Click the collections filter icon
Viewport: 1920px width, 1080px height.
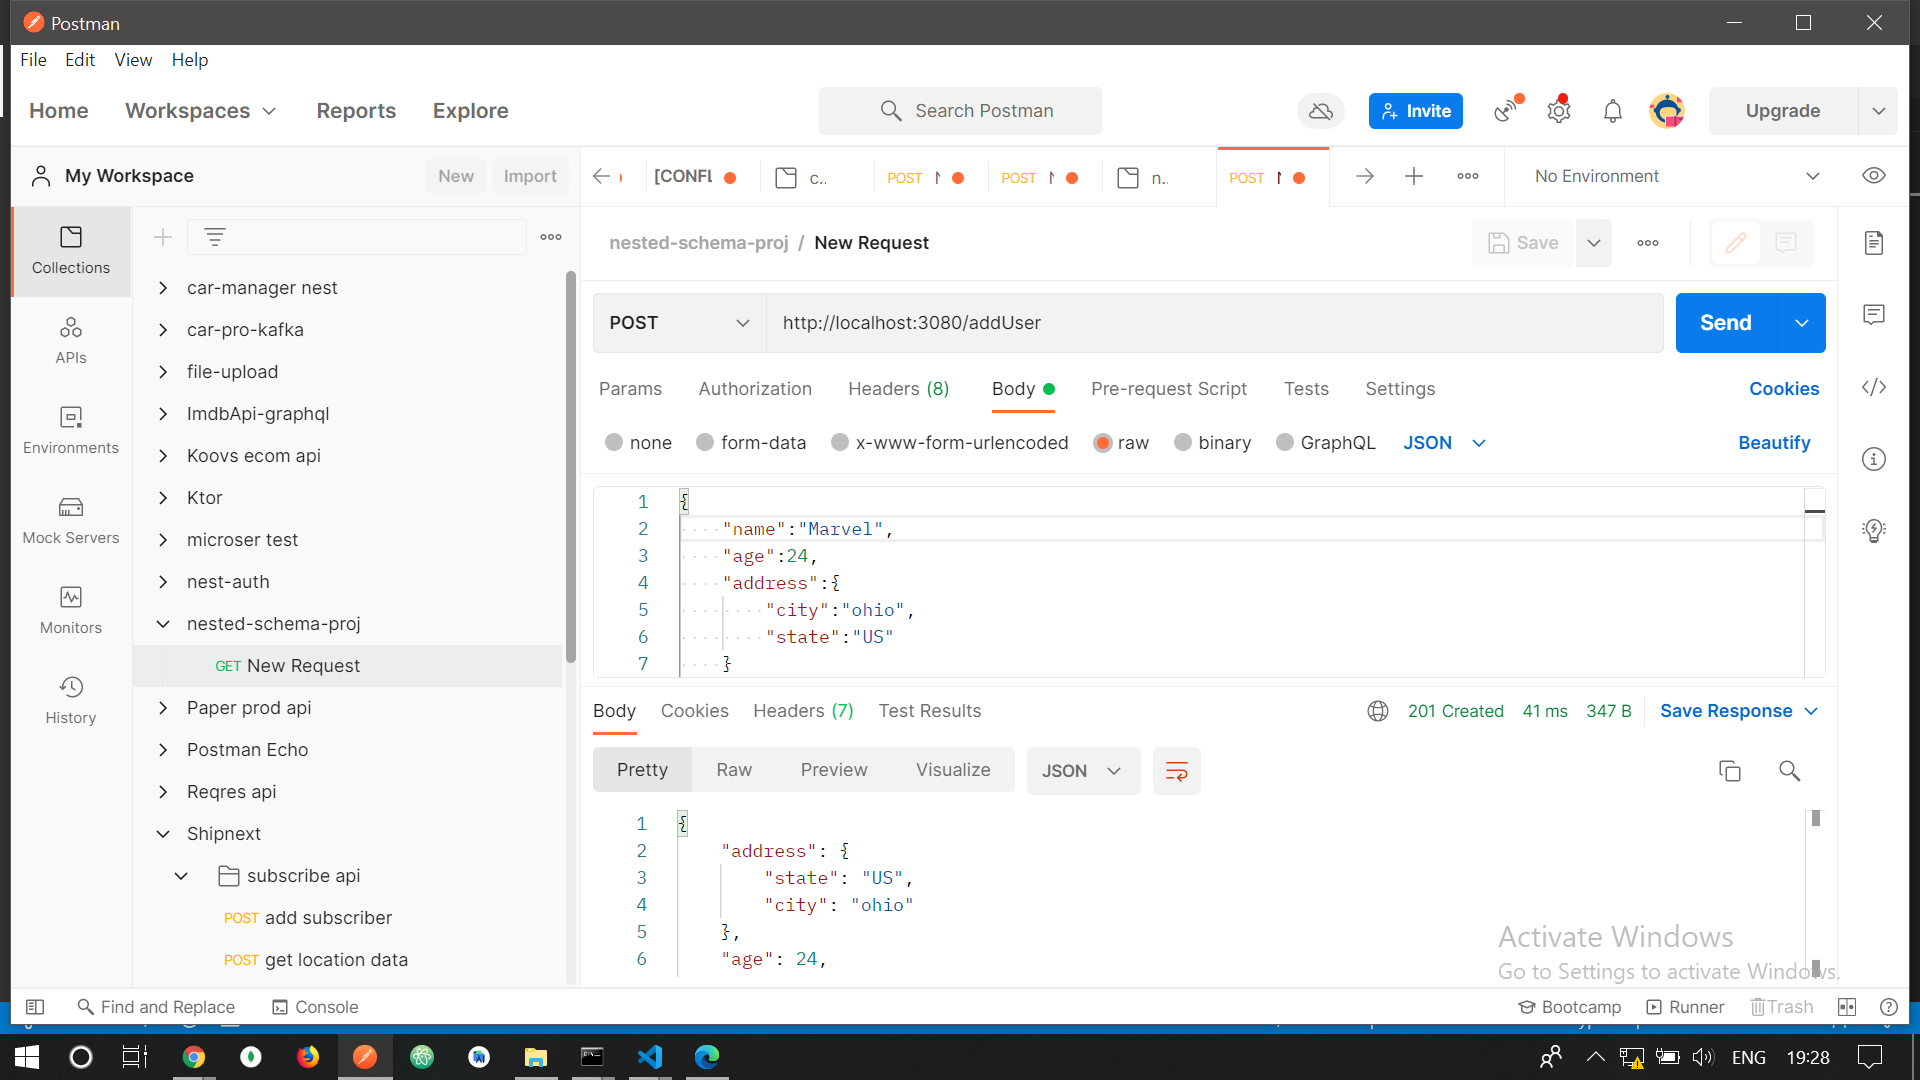click(x=215, y=237)
